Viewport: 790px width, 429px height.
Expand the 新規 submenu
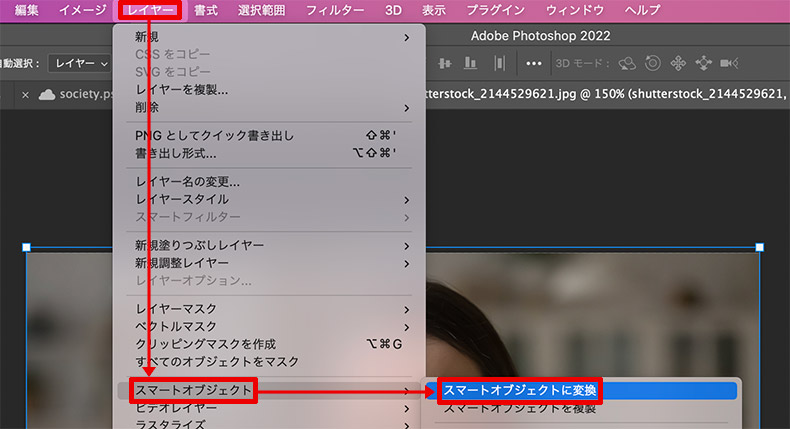[271, 37]
